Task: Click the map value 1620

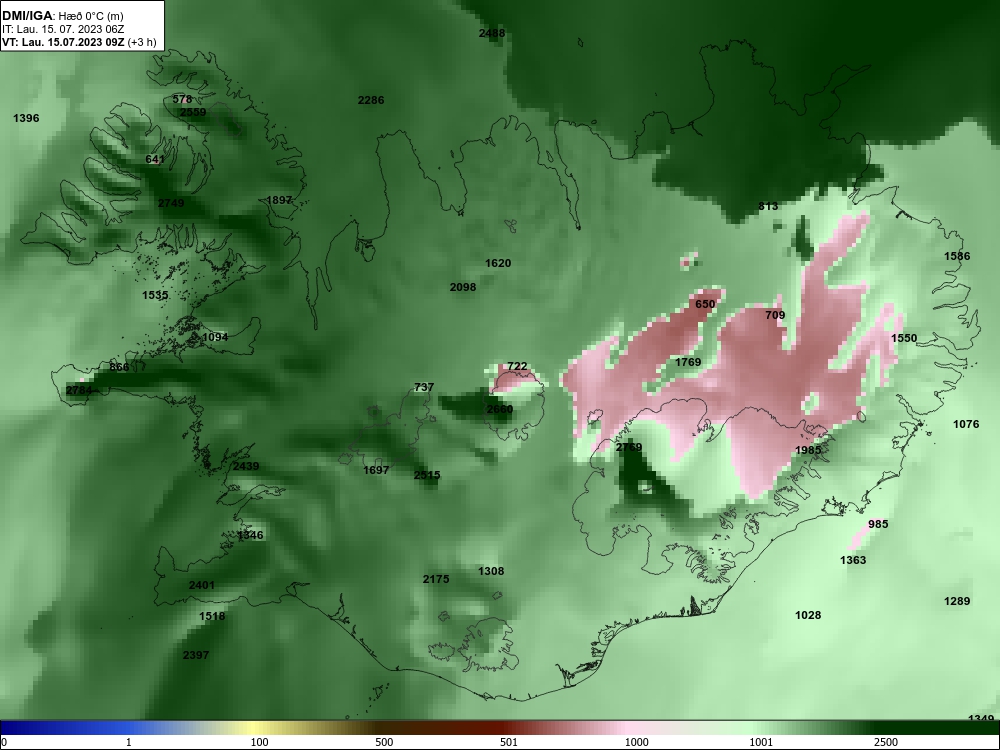Action: [498, 263]
